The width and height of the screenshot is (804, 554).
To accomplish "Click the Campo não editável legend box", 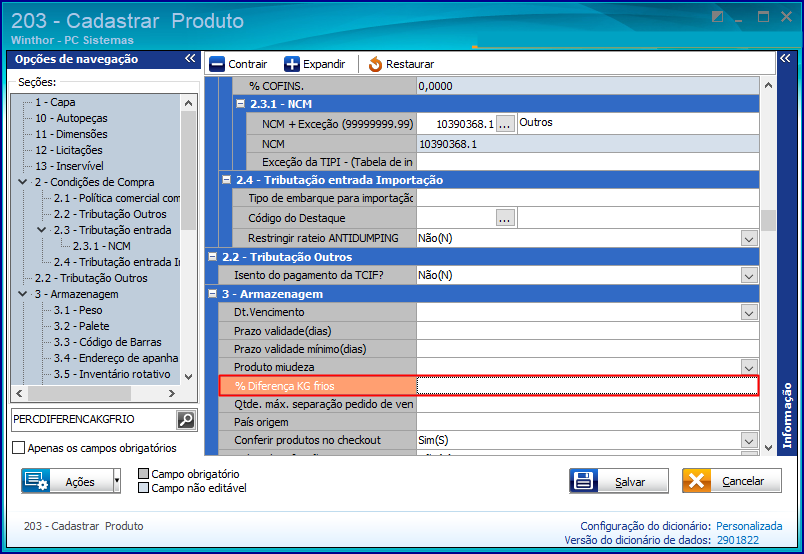I will (144, 488).
